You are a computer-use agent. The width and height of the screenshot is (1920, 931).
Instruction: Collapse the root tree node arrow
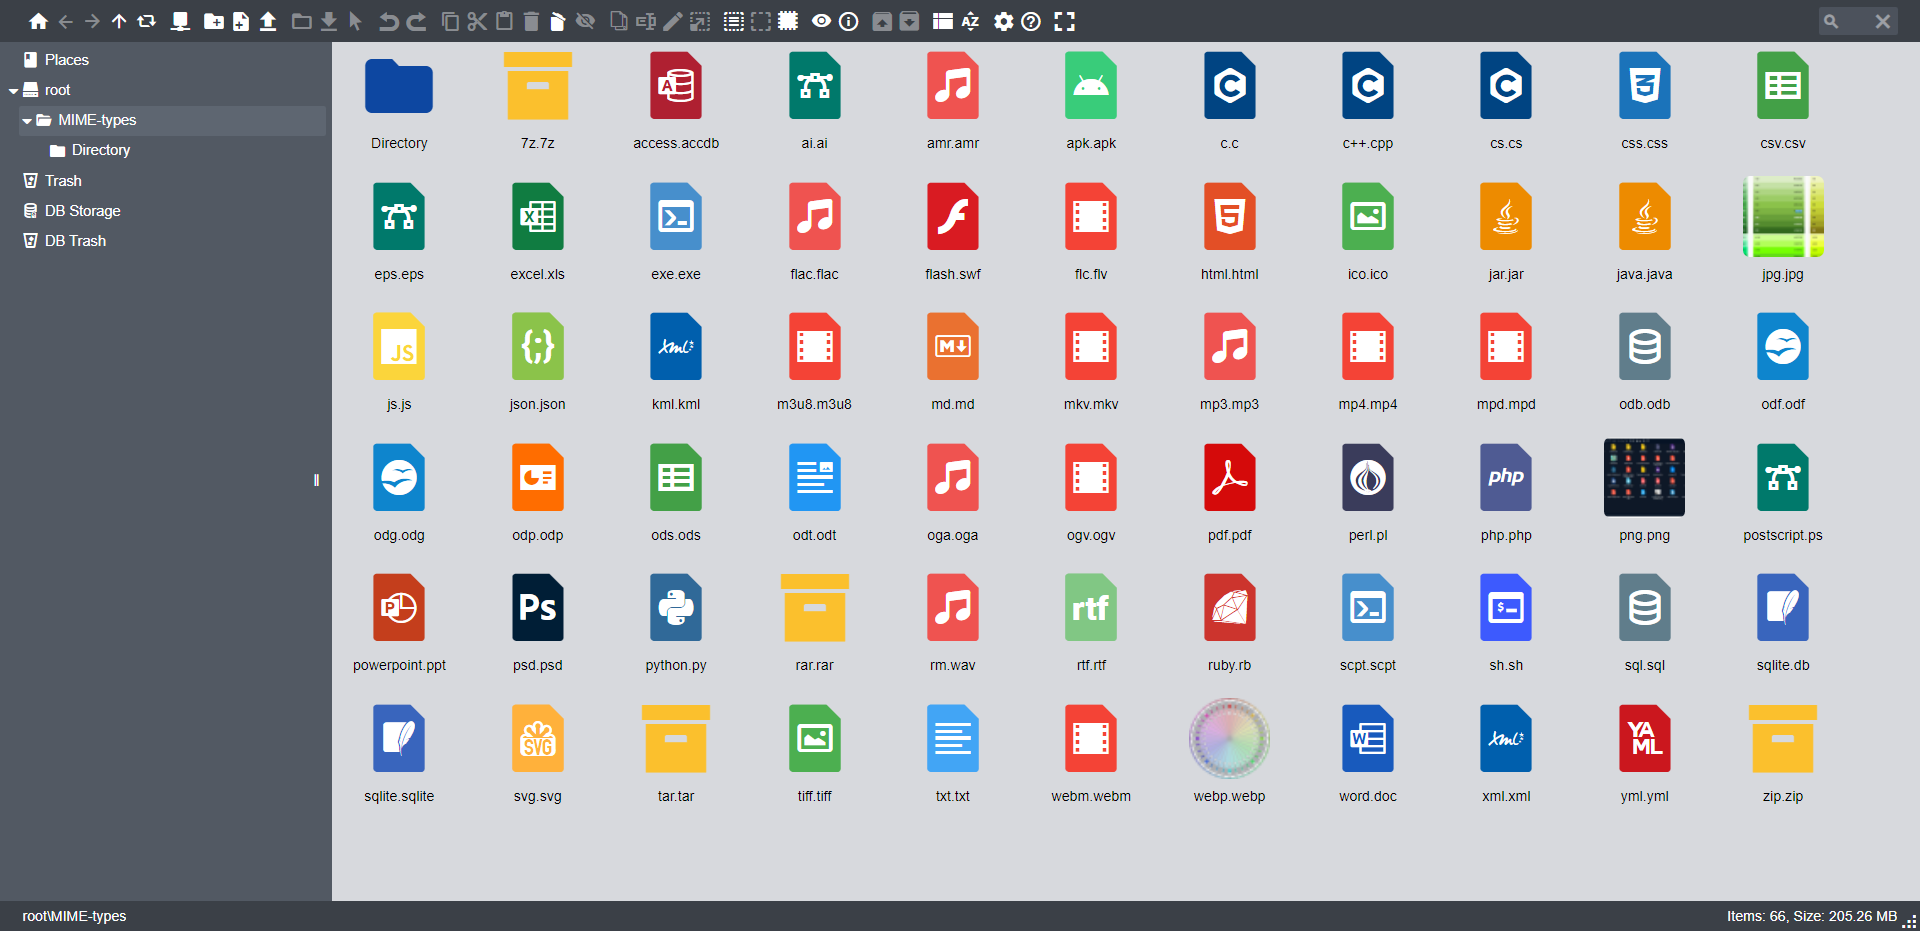click(x=13, y=91)
